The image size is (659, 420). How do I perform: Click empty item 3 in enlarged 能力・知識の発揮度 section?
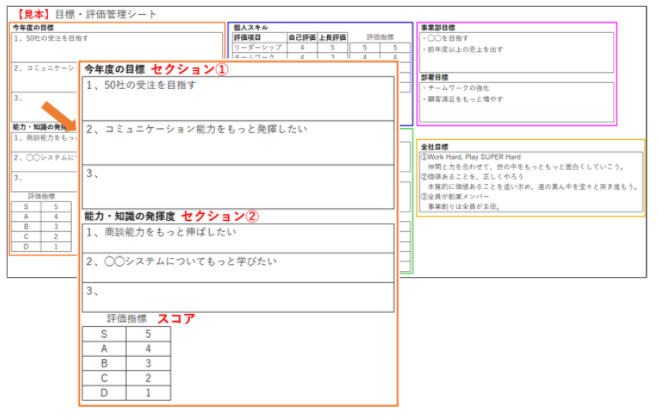pyautogui.click(x=238, y=296)
